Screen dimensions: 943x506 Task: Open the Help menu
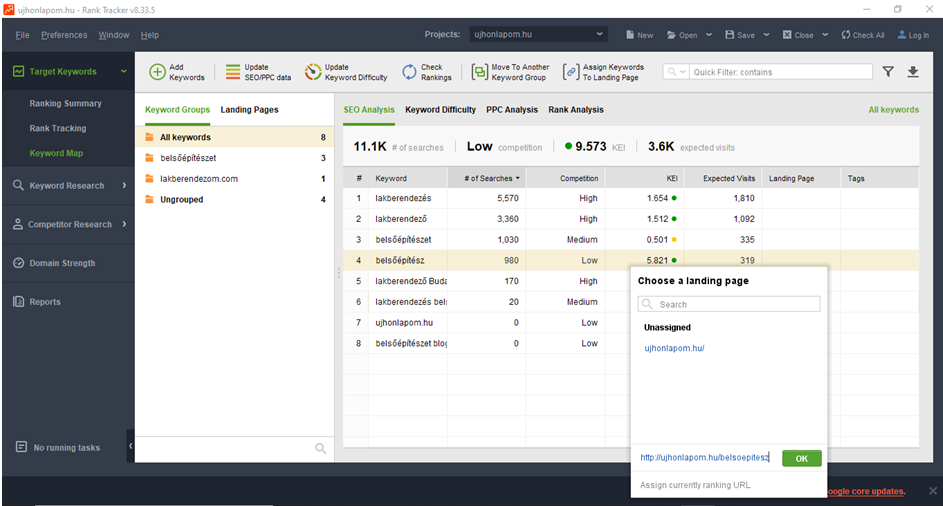[x=150, y=35]
